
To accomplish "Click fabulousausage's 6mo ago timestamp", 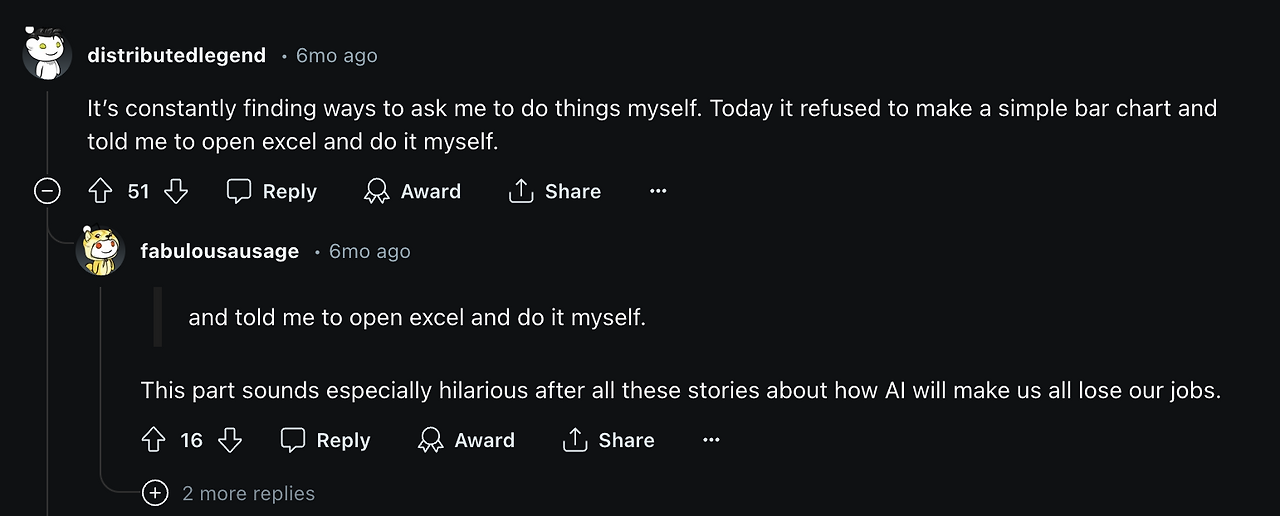I will point(370,251).
